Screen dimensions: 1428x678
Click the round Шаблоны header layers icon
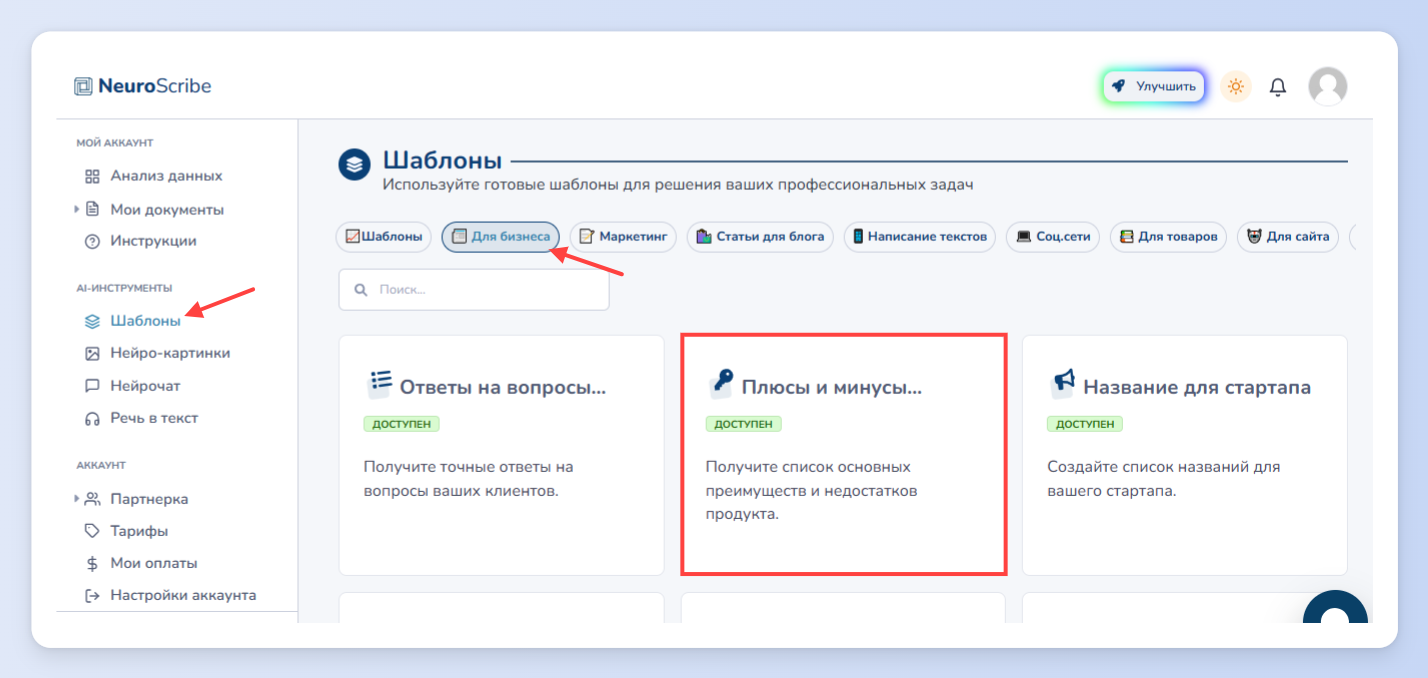pos(355,164)
